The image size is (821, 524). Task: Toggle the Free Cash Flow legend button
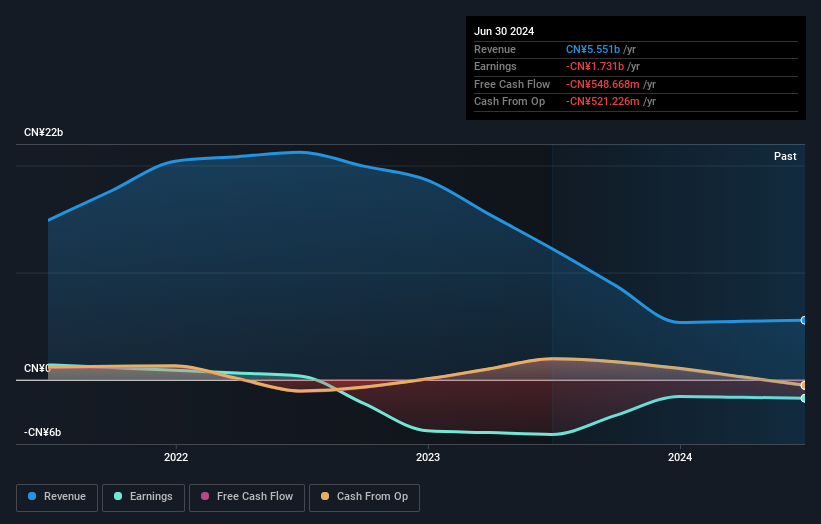coord(247,497)
